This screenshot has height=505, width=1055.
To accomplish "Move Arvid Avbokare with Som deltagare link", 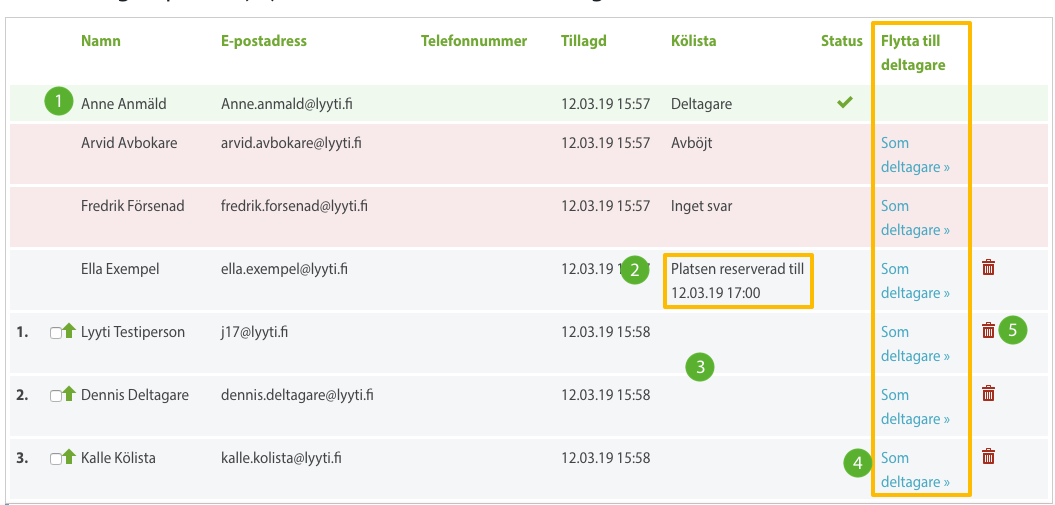I will (914, 155).
